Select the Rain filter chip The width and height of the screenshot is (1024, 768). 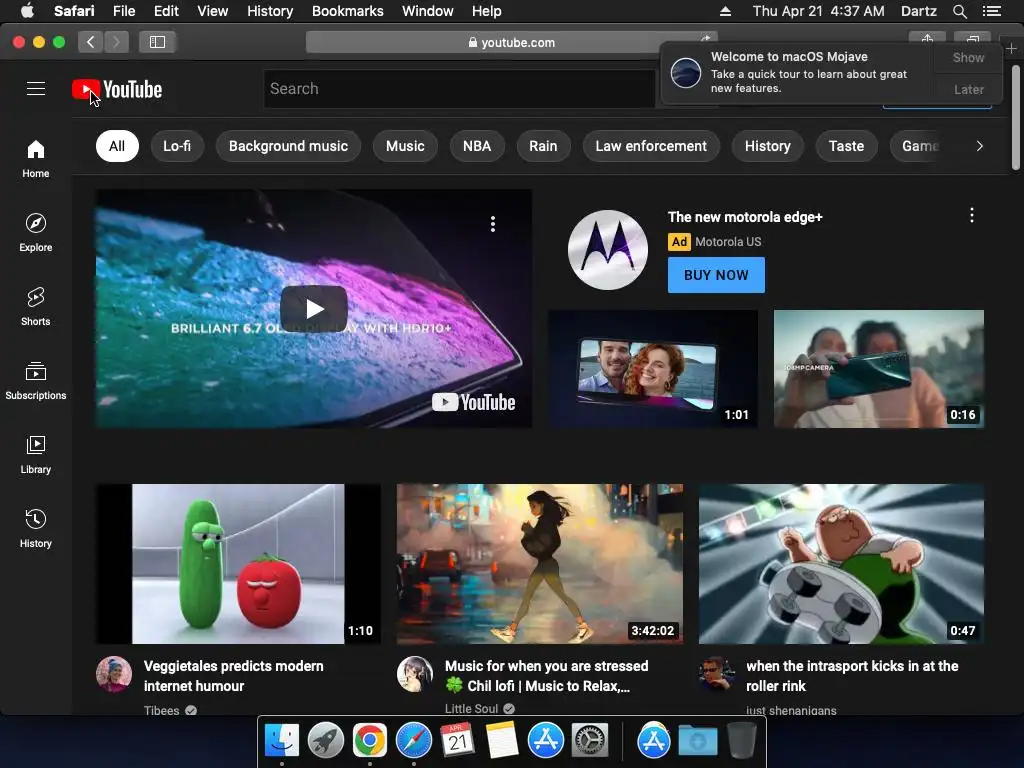coord(543,146)
